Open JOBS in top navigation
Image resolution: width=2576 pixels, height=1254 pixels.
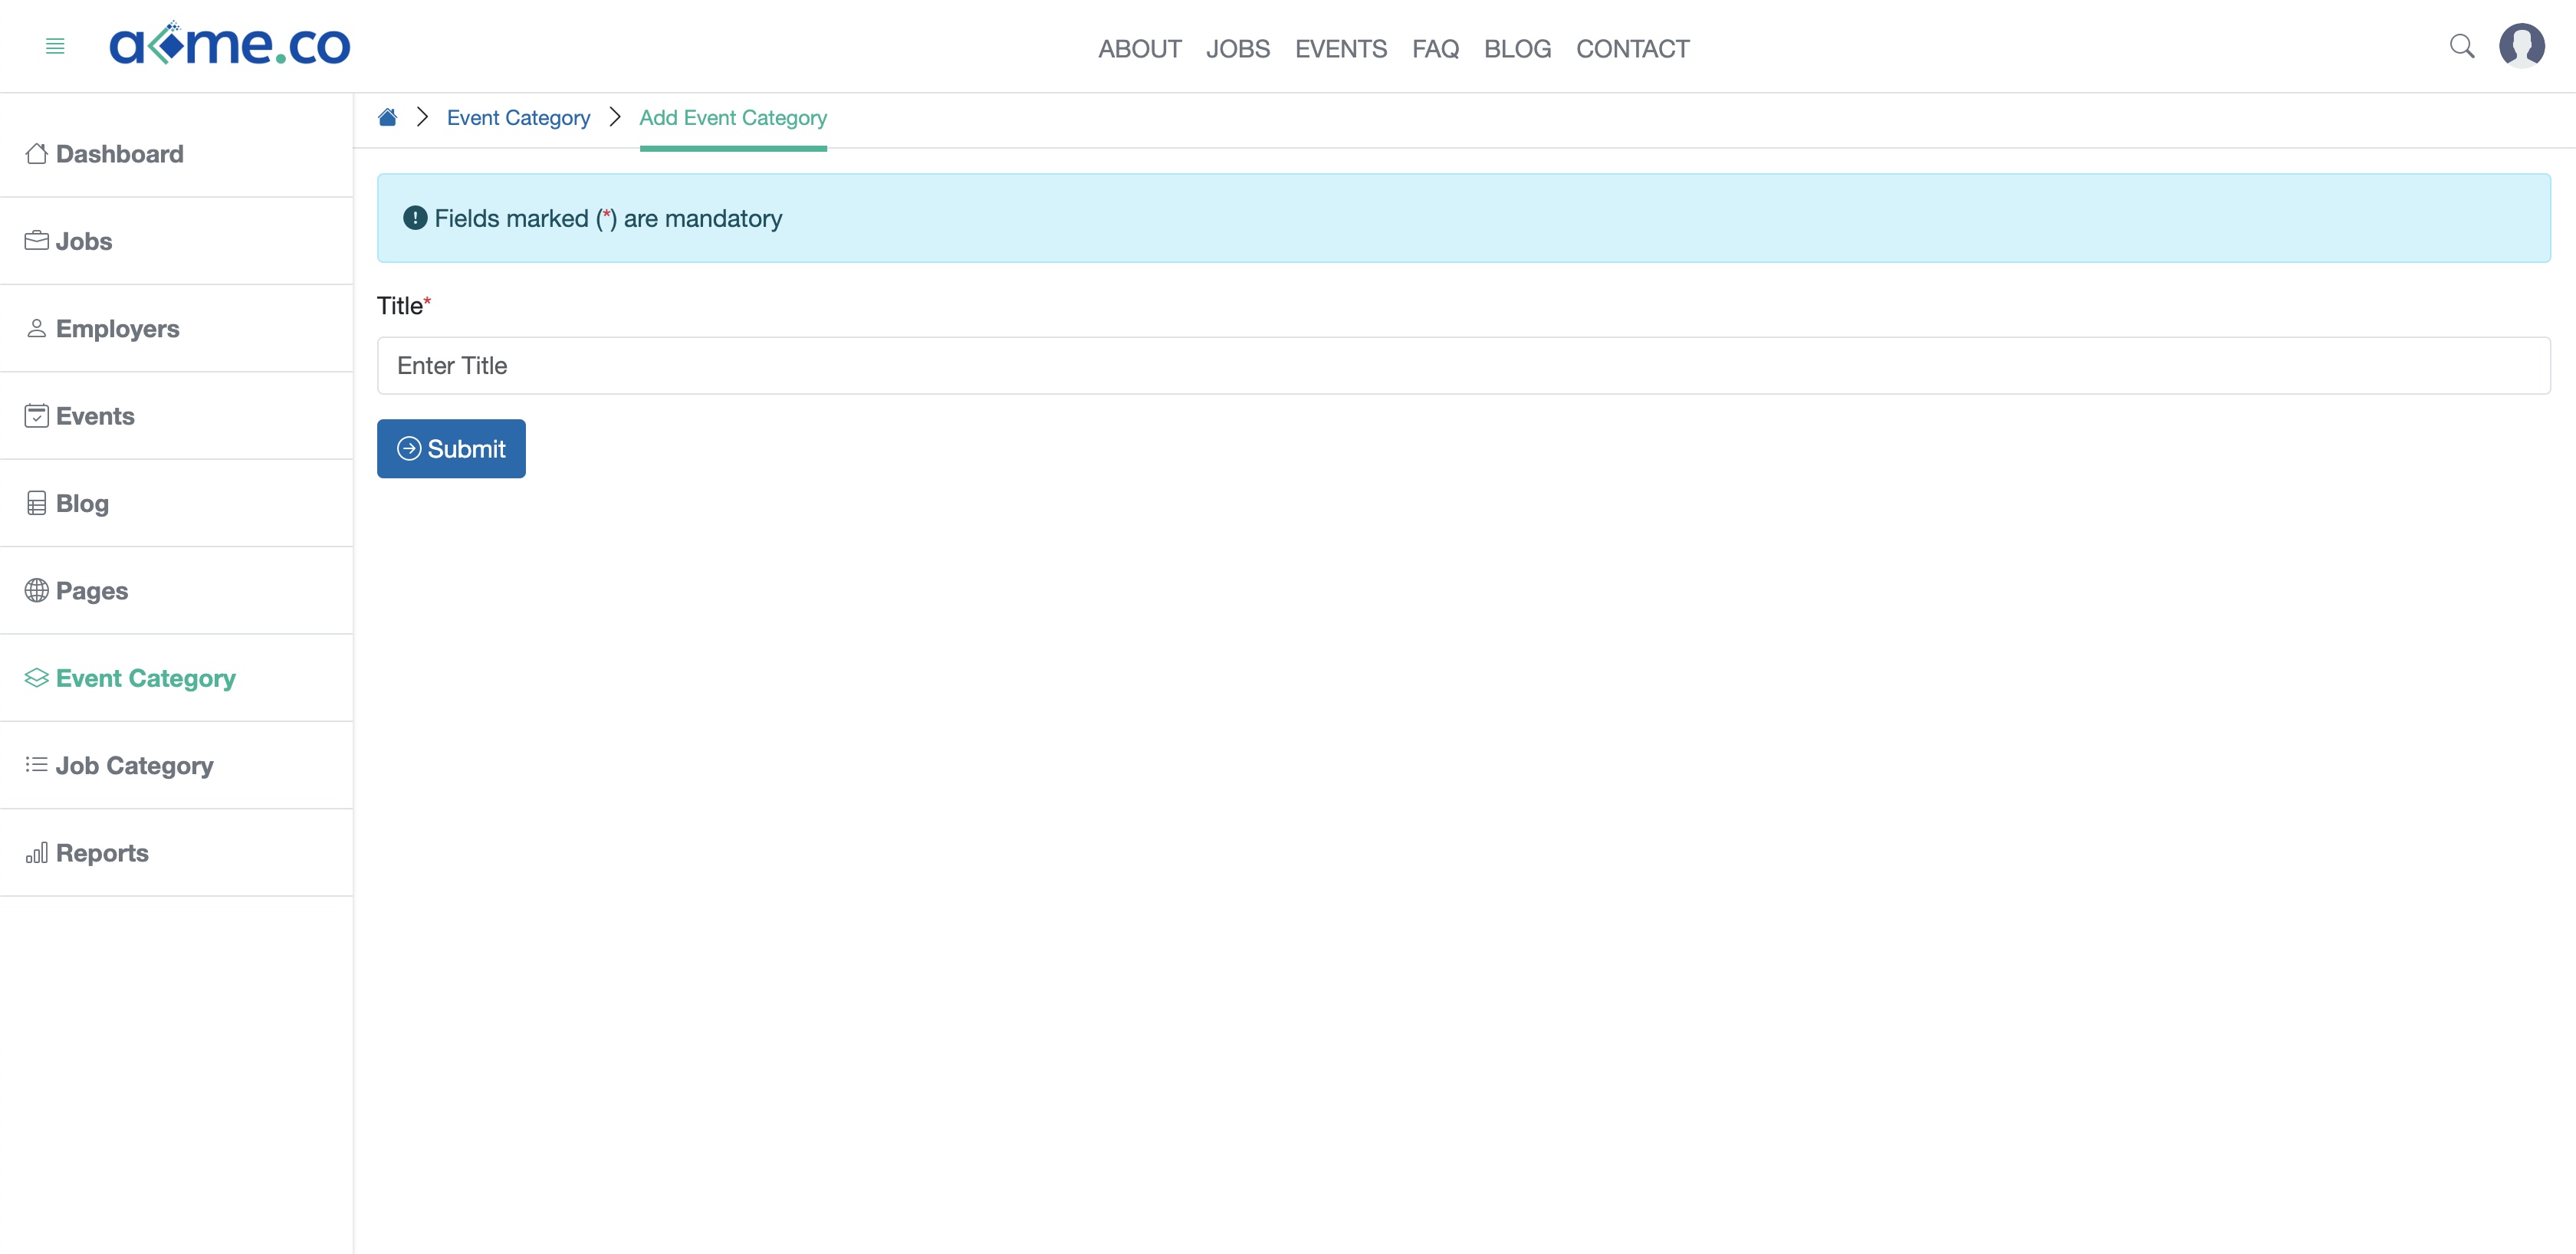pos(1238,49)
